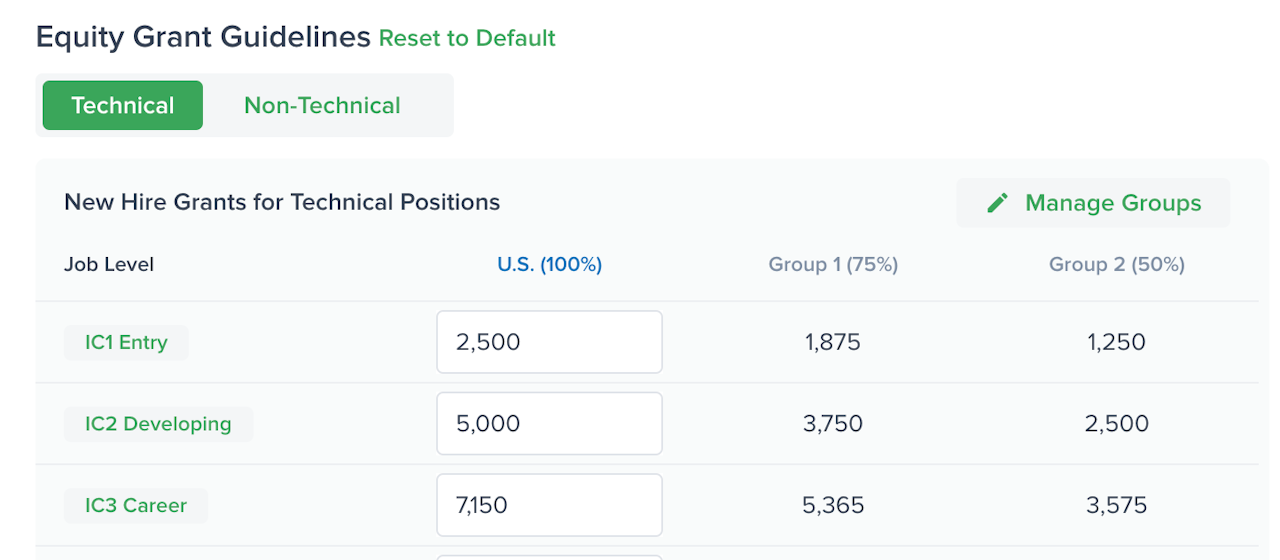The image size is (1280, 560).
Task: Click the 3,750 Group 1 value for IC2
Action: [833, 423]
